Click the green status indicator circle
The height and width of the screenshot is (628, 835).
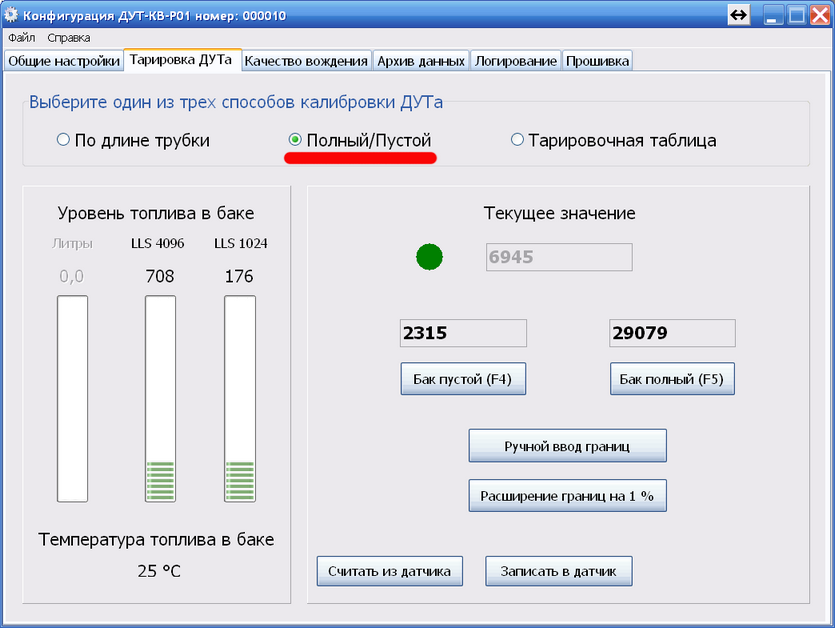(x=429, y=257)
